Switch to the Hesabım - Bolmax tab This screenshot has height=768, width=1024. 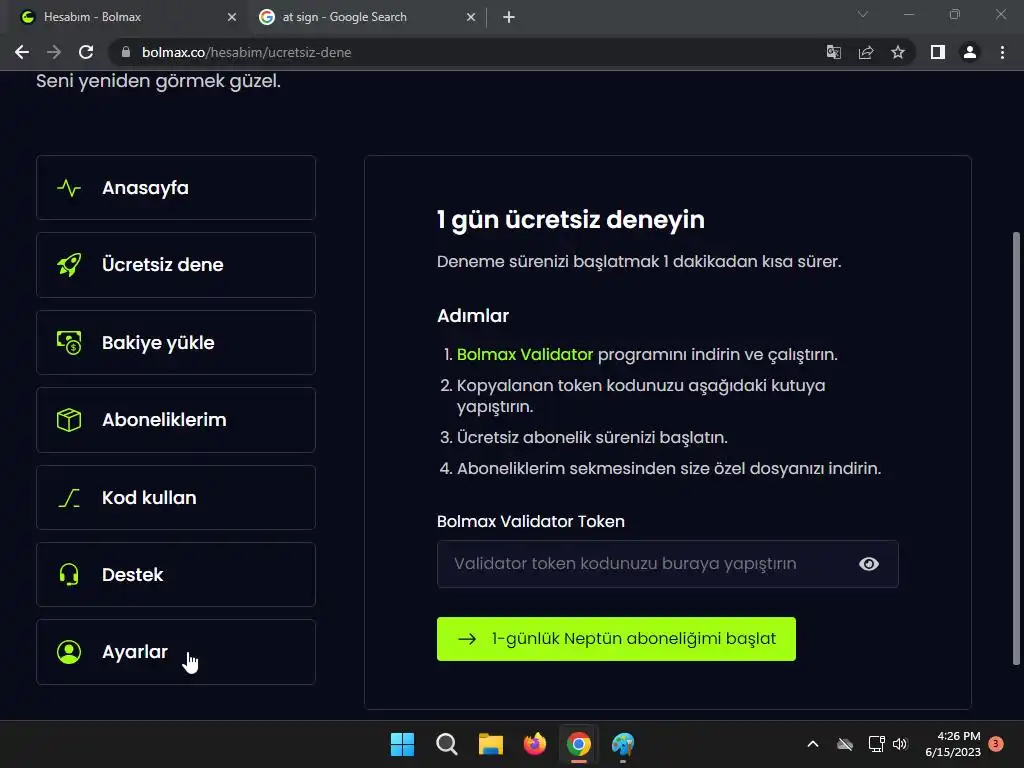click(127, 17)
